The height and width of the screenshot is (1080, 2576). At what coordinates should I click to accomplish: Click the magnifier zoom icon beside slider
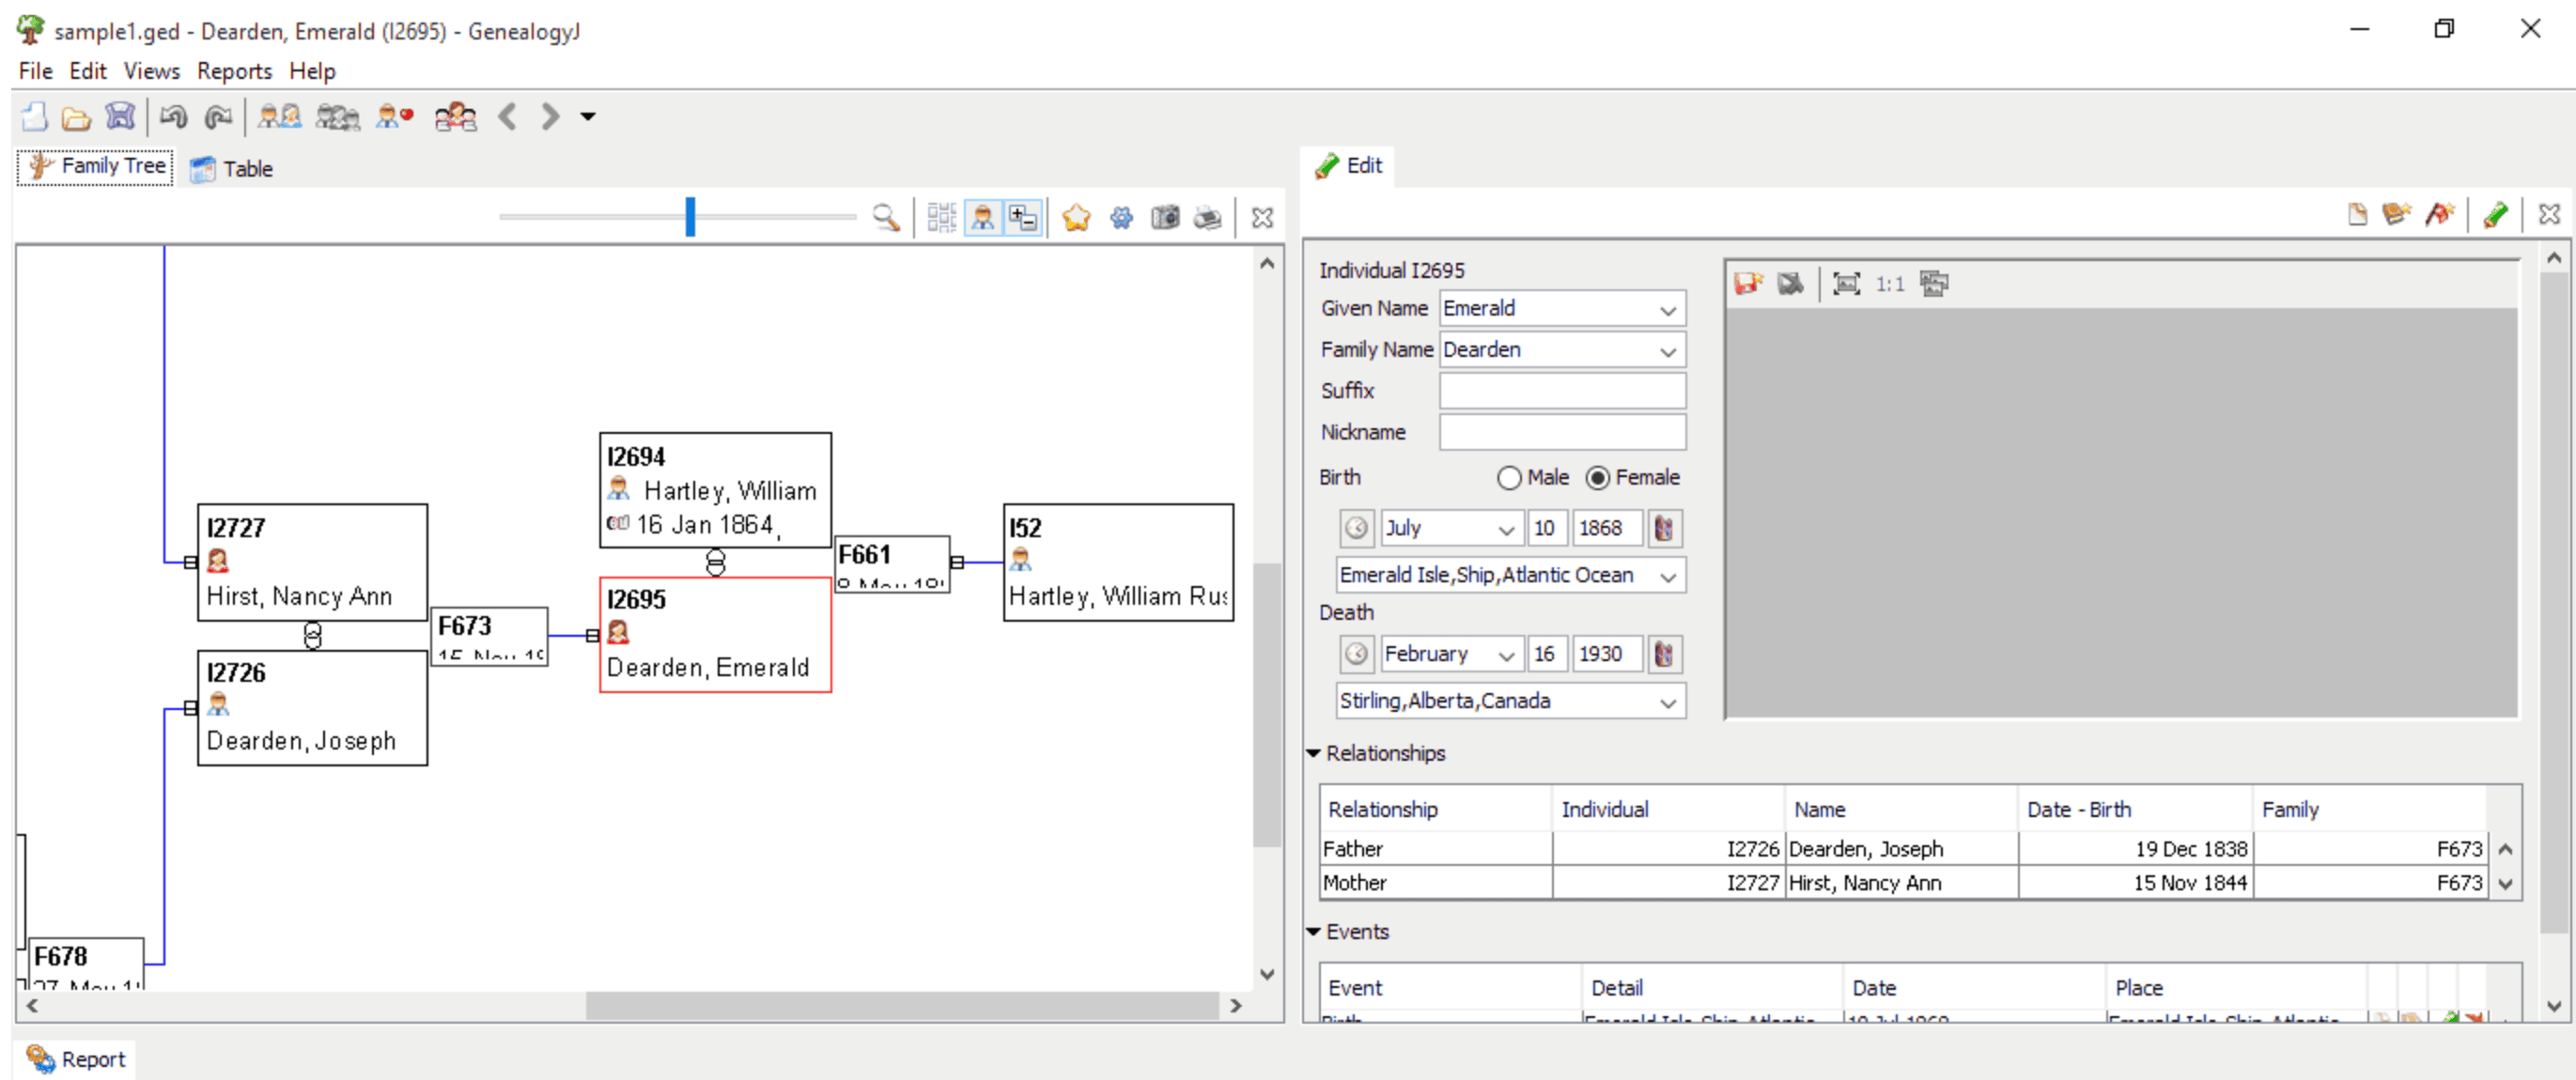[885, 217]
